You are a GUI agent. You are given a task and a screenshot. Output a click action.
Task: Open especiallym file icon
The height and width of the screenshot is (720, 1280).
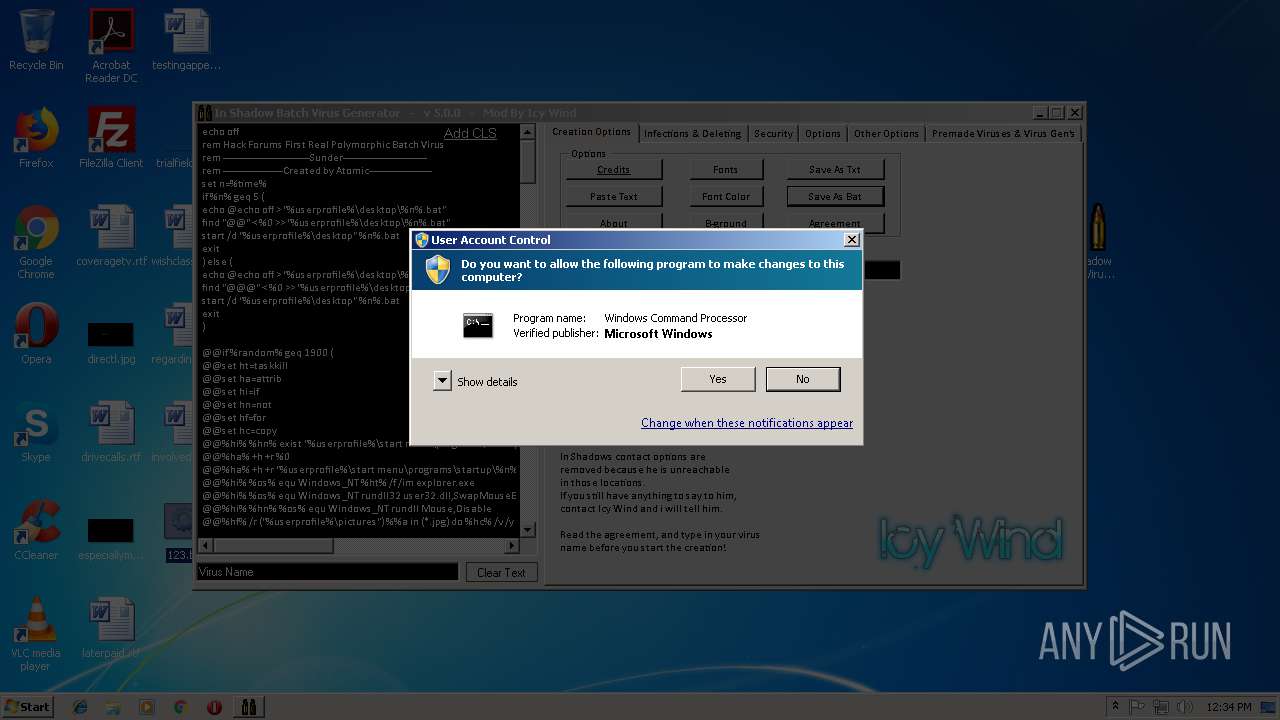(x=111, y=538)
